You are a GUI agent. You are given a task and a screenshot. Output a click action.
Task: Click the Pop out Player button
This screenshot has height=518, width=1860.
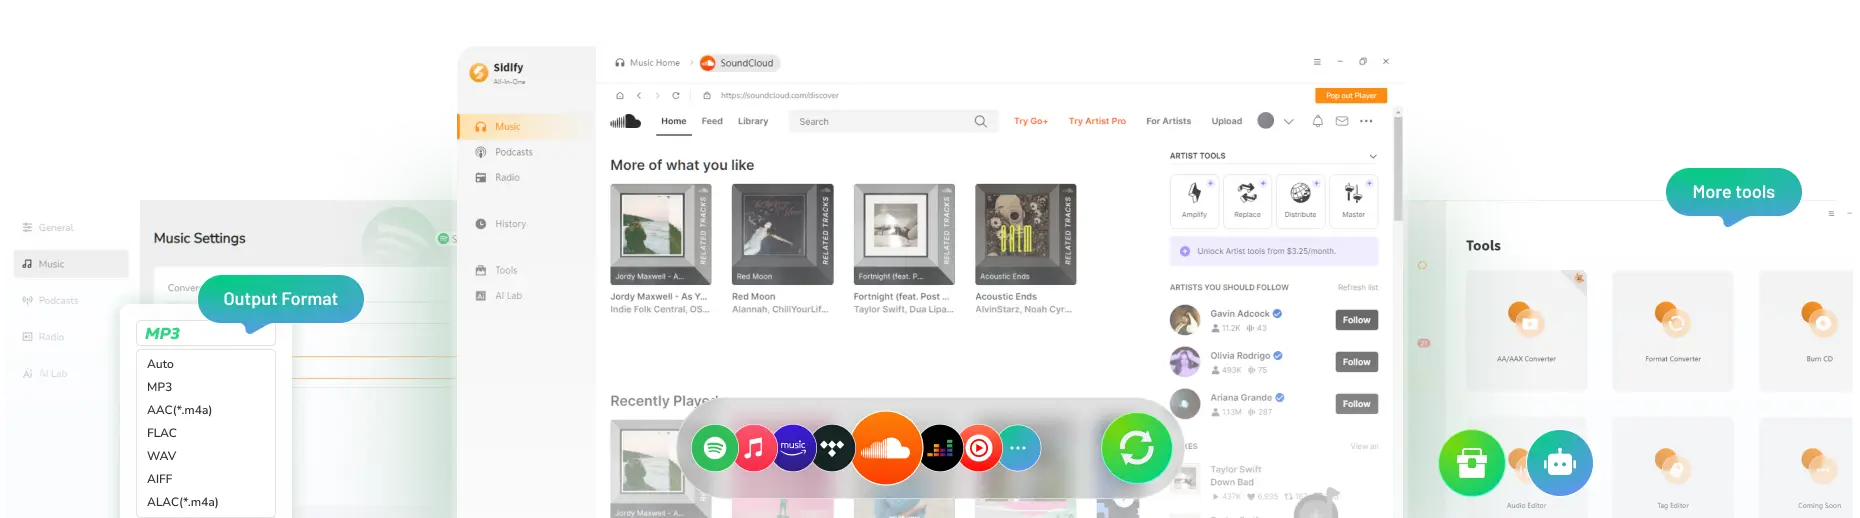pos(1350,96)
